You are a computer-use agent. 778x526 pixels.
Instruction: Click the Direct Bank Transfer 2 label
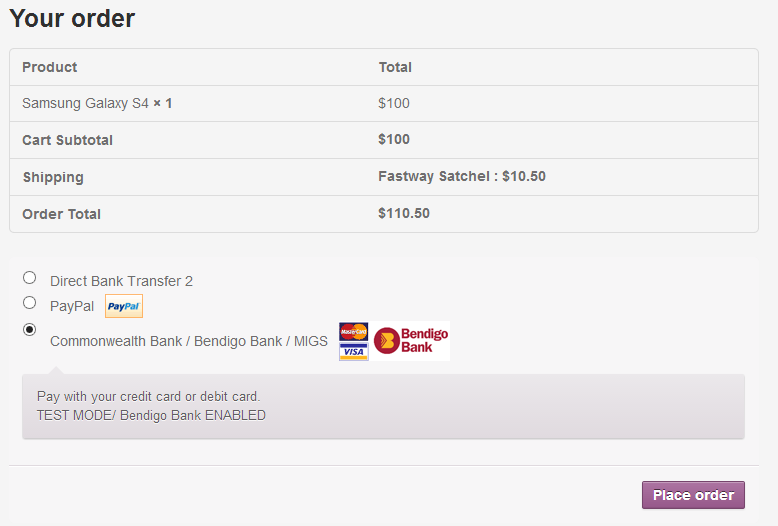click(121, 281)
